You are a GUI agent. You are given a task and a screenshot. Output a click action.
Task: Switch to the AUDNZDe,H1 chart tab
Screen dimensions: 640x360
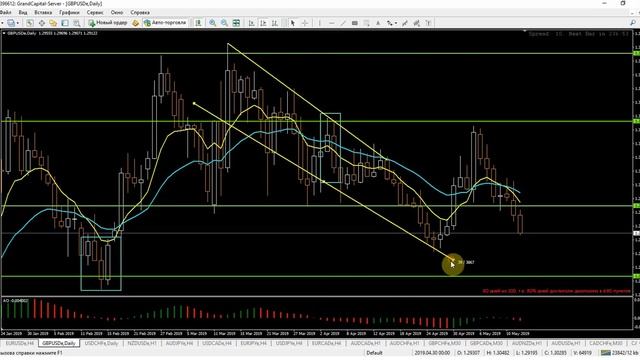pos(527,343)
